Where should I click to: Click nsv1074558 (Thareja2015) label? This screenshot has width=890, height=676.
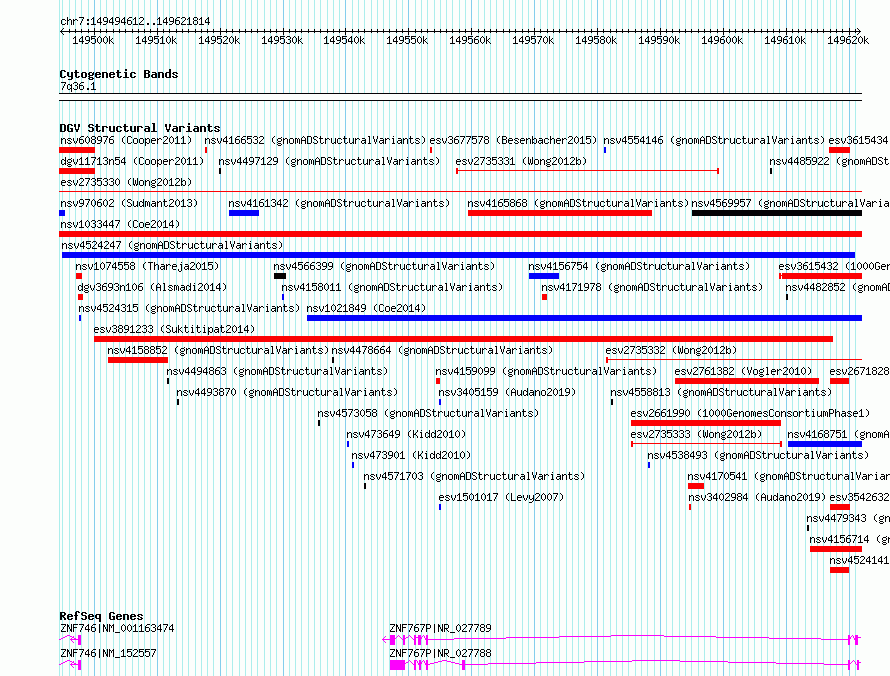click(x=147, y=266)
